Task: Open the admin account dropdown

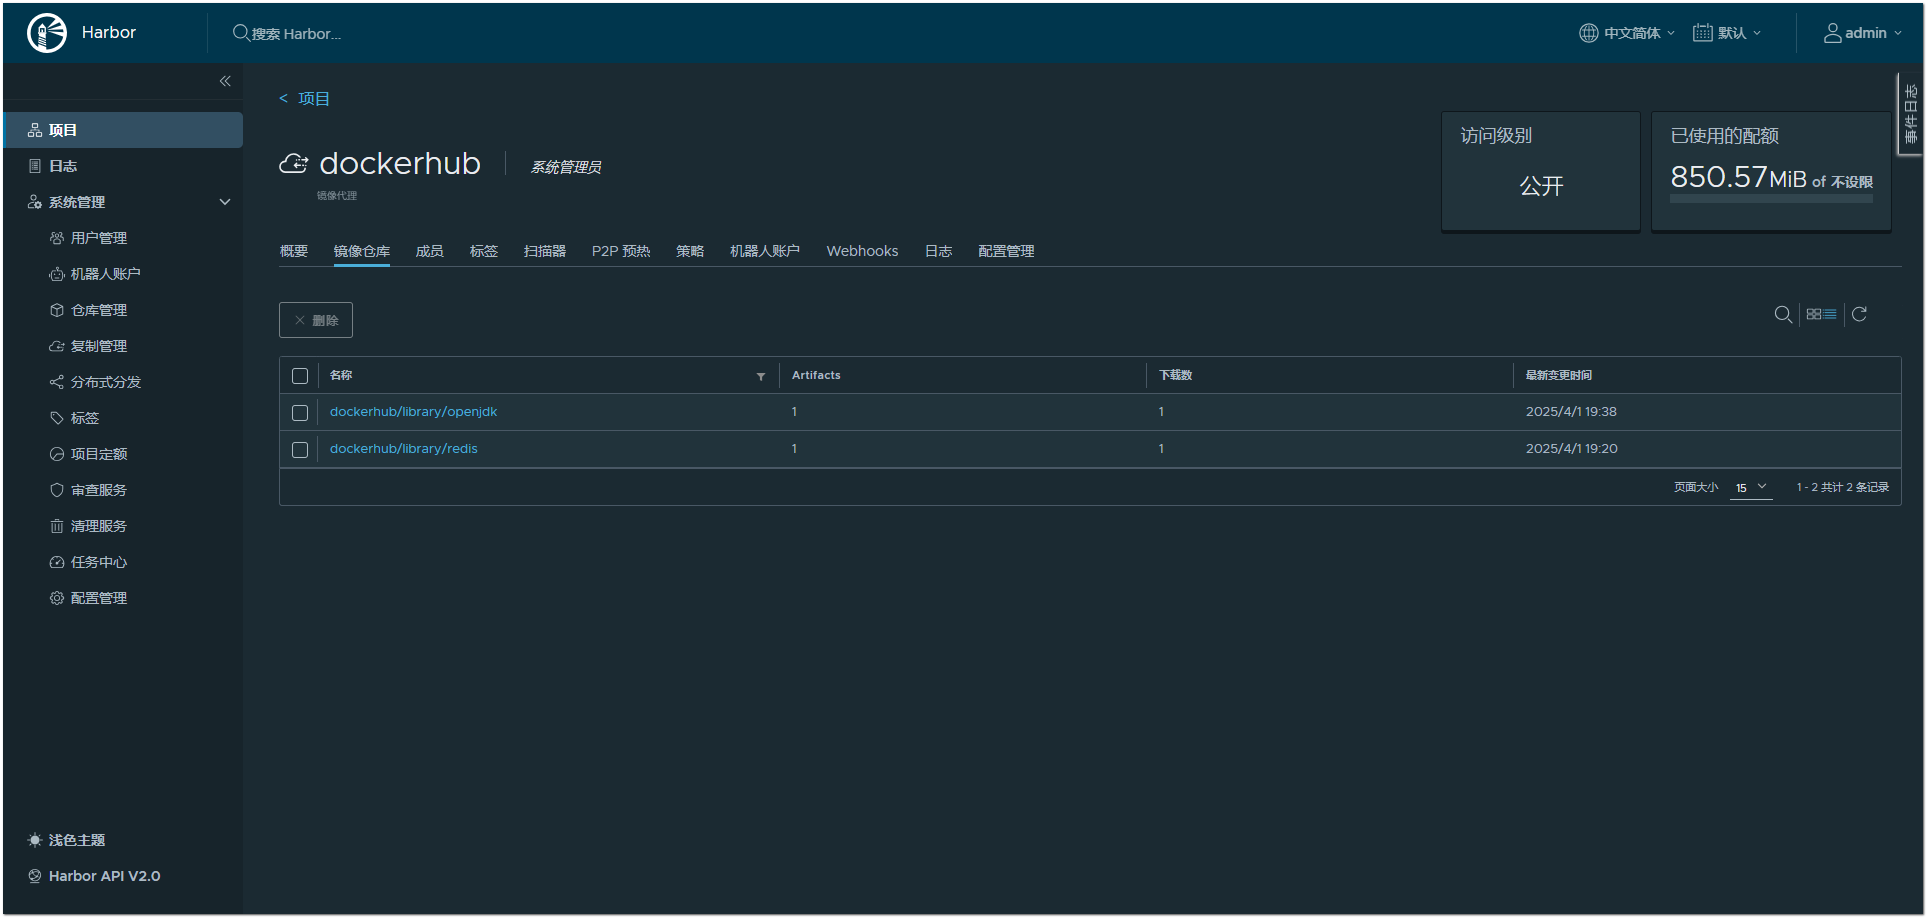Action: pyautogui.click(x=1863, y=33)
